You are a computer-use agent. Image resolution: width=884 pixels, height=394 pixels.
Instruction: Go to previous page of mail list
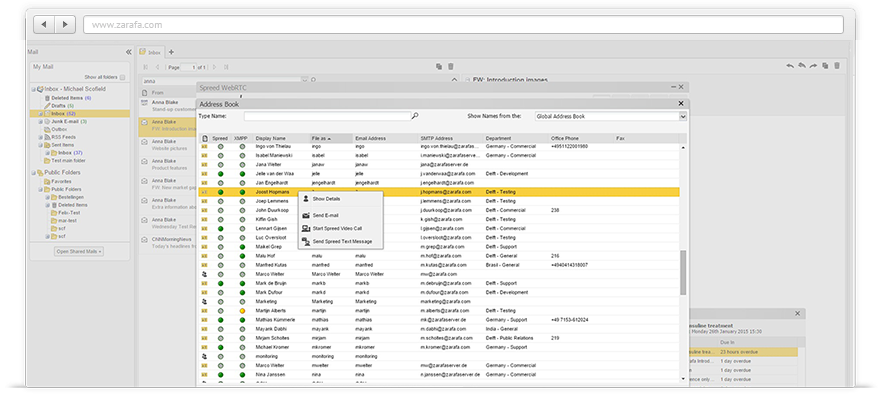157,67
